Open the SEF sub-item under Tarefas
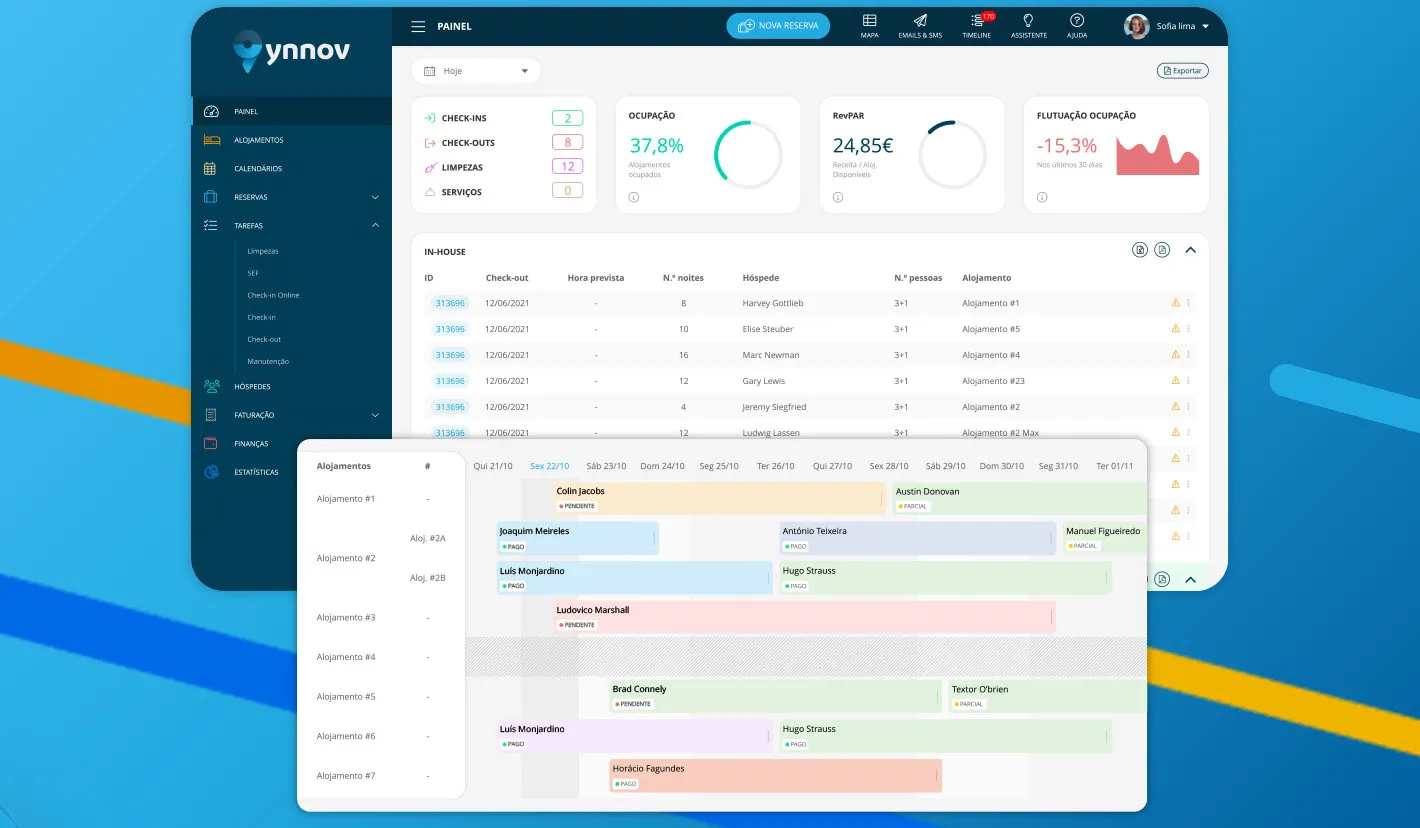 (253, 273)
